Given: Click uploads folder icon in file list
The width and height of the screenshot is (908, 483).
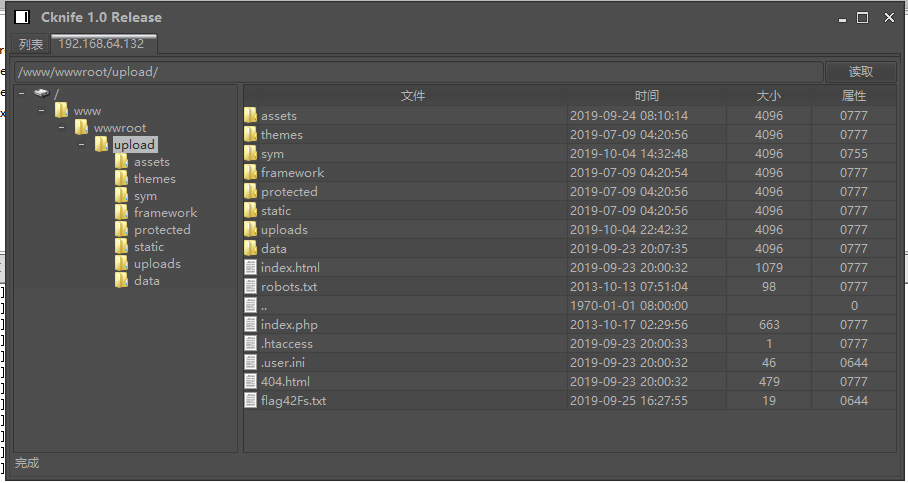Looking at the screenshot, I should click(x=250, y=229).
